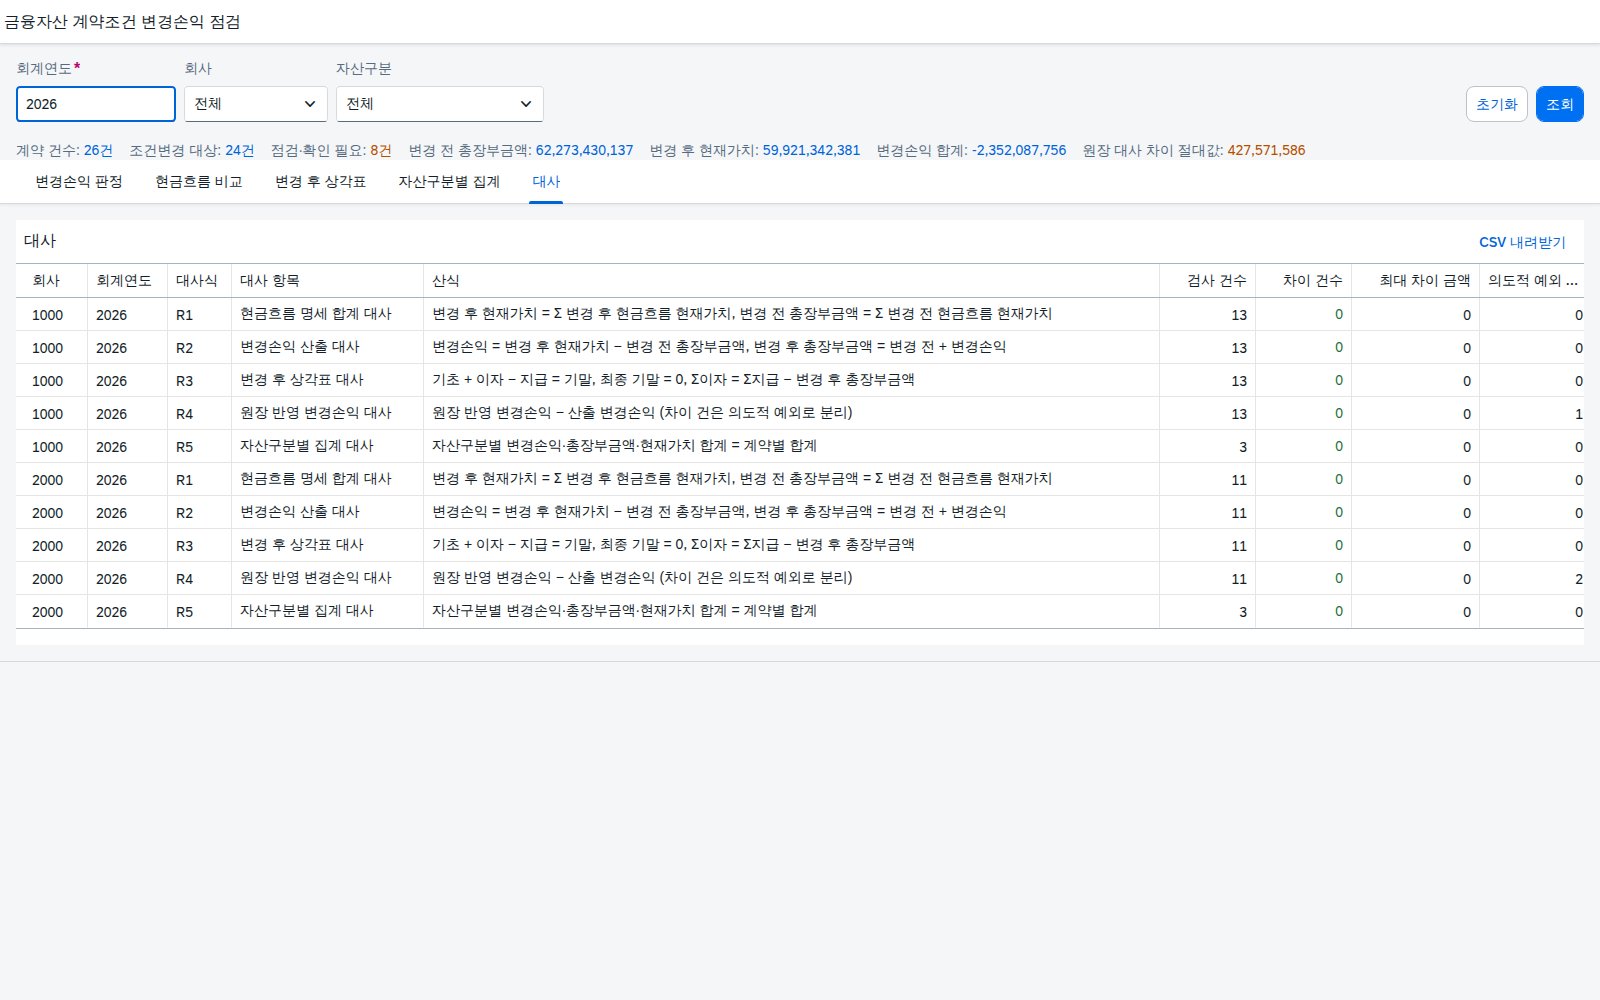Image resolution: width=1600 pixels, height=1000 pixels.
Task: Click the 산식 column header
Action: click(792, 281)
